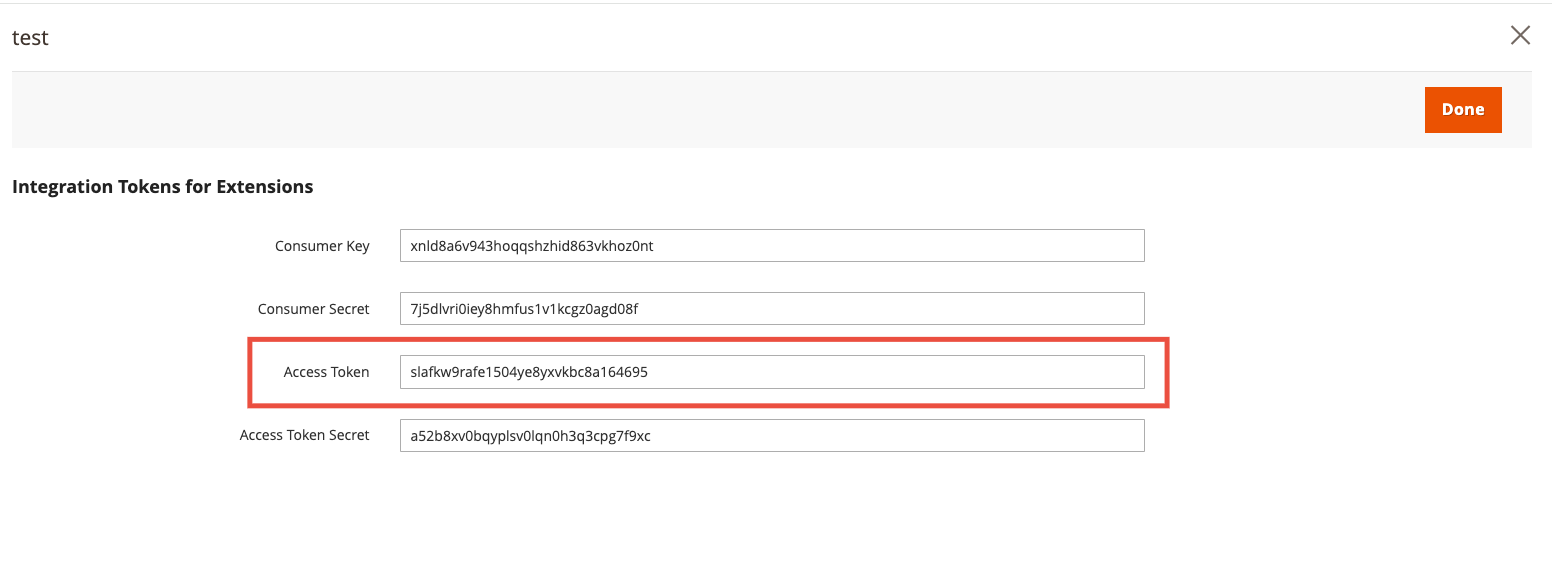1552x567 pixels.
Task: Select the Access Token input field
Action: click(x=772, y=372)
